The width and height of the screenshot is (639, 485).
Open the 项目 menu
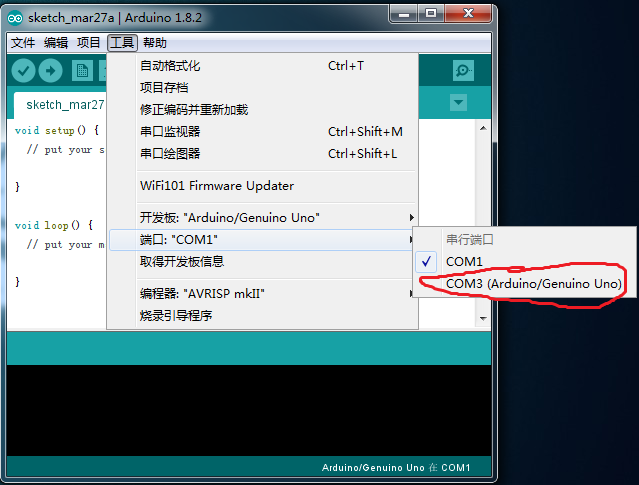[88, 43]
